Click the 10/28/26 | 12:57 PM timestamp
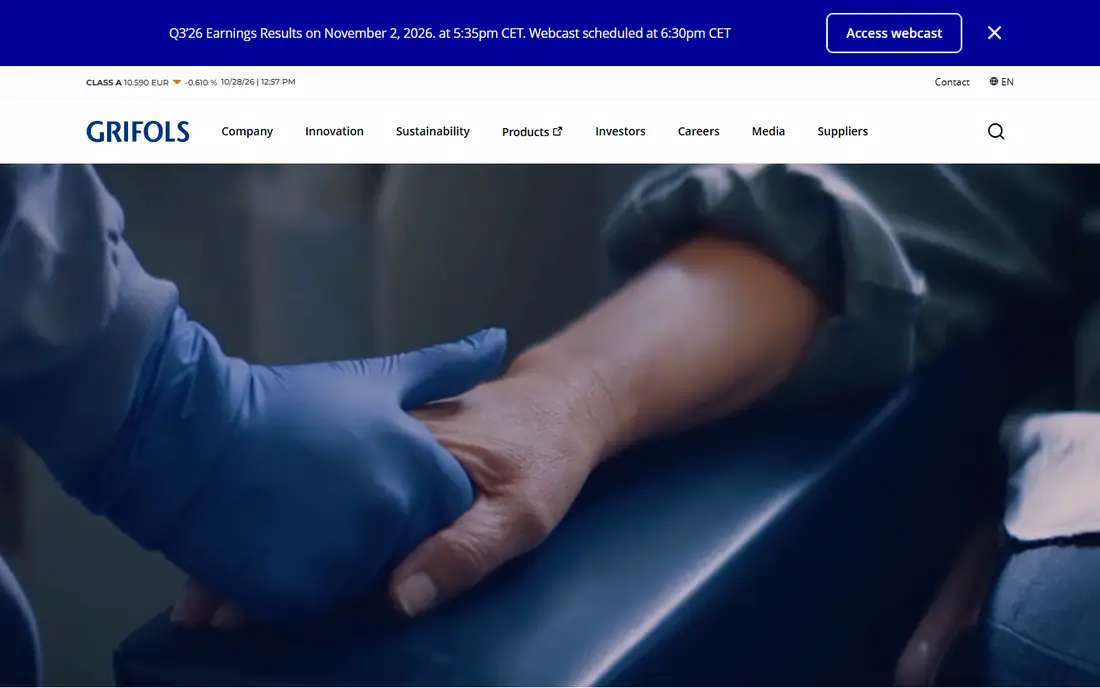 tap(258, 82)
